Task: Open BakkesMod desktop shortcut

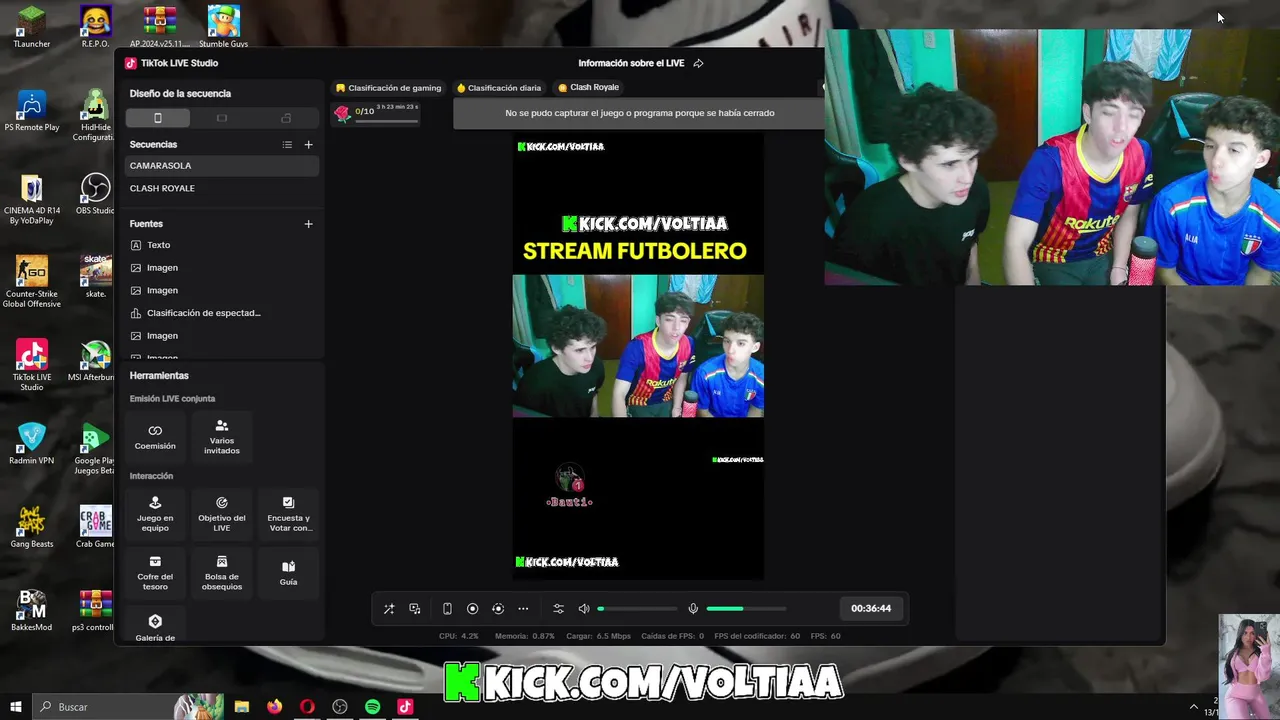Action: (x=32, y=611)
